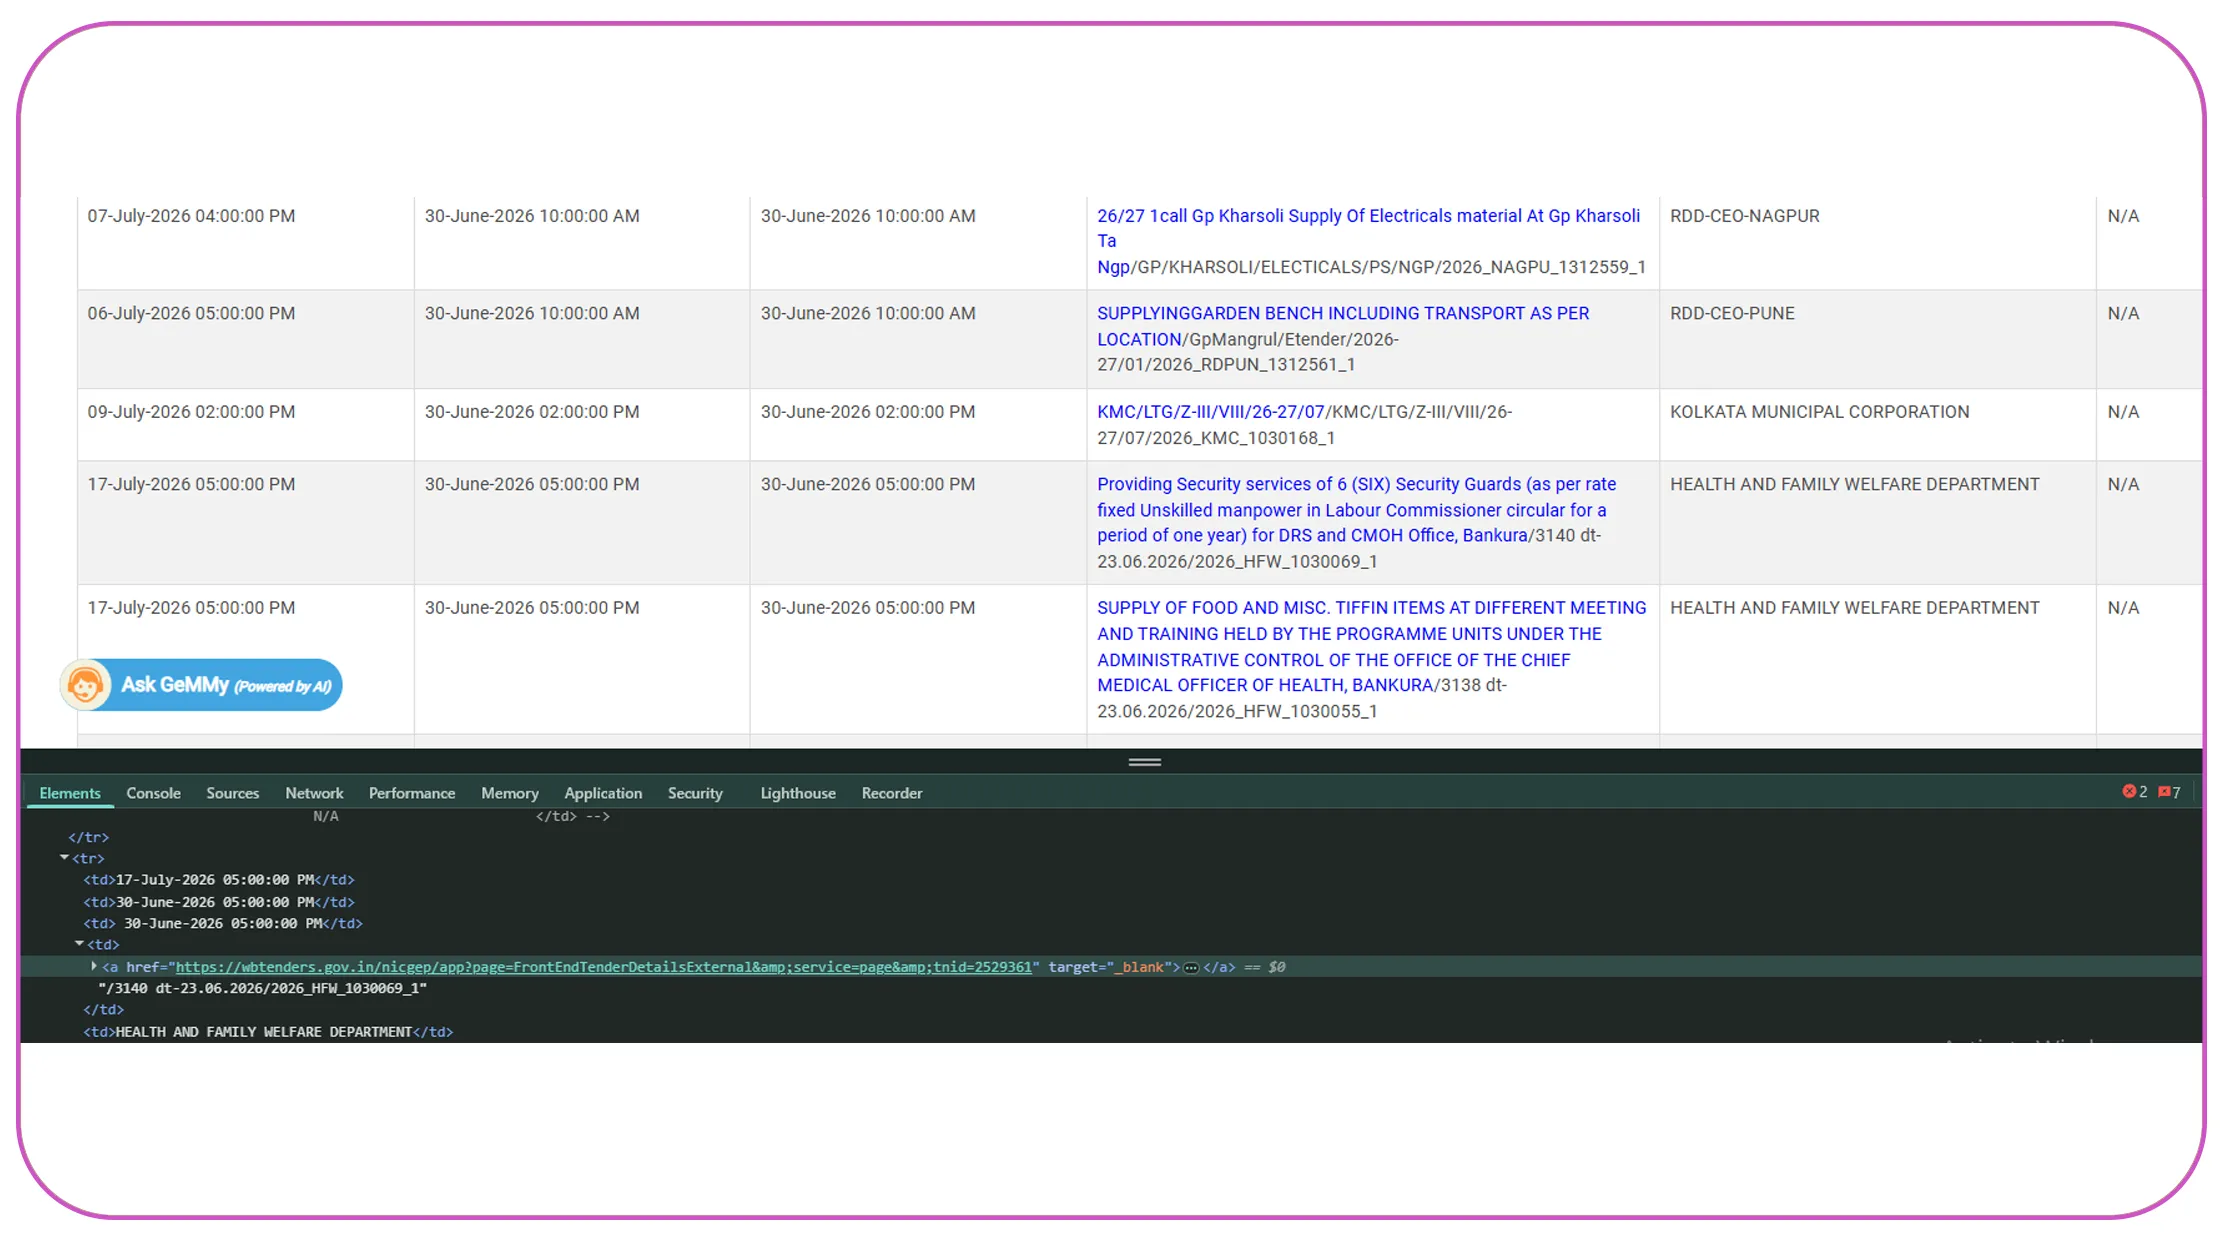Switch to the Console tab
The height and width of the screenshot is (1240, 2223).
pyautogui.click(x=153, y=793)
